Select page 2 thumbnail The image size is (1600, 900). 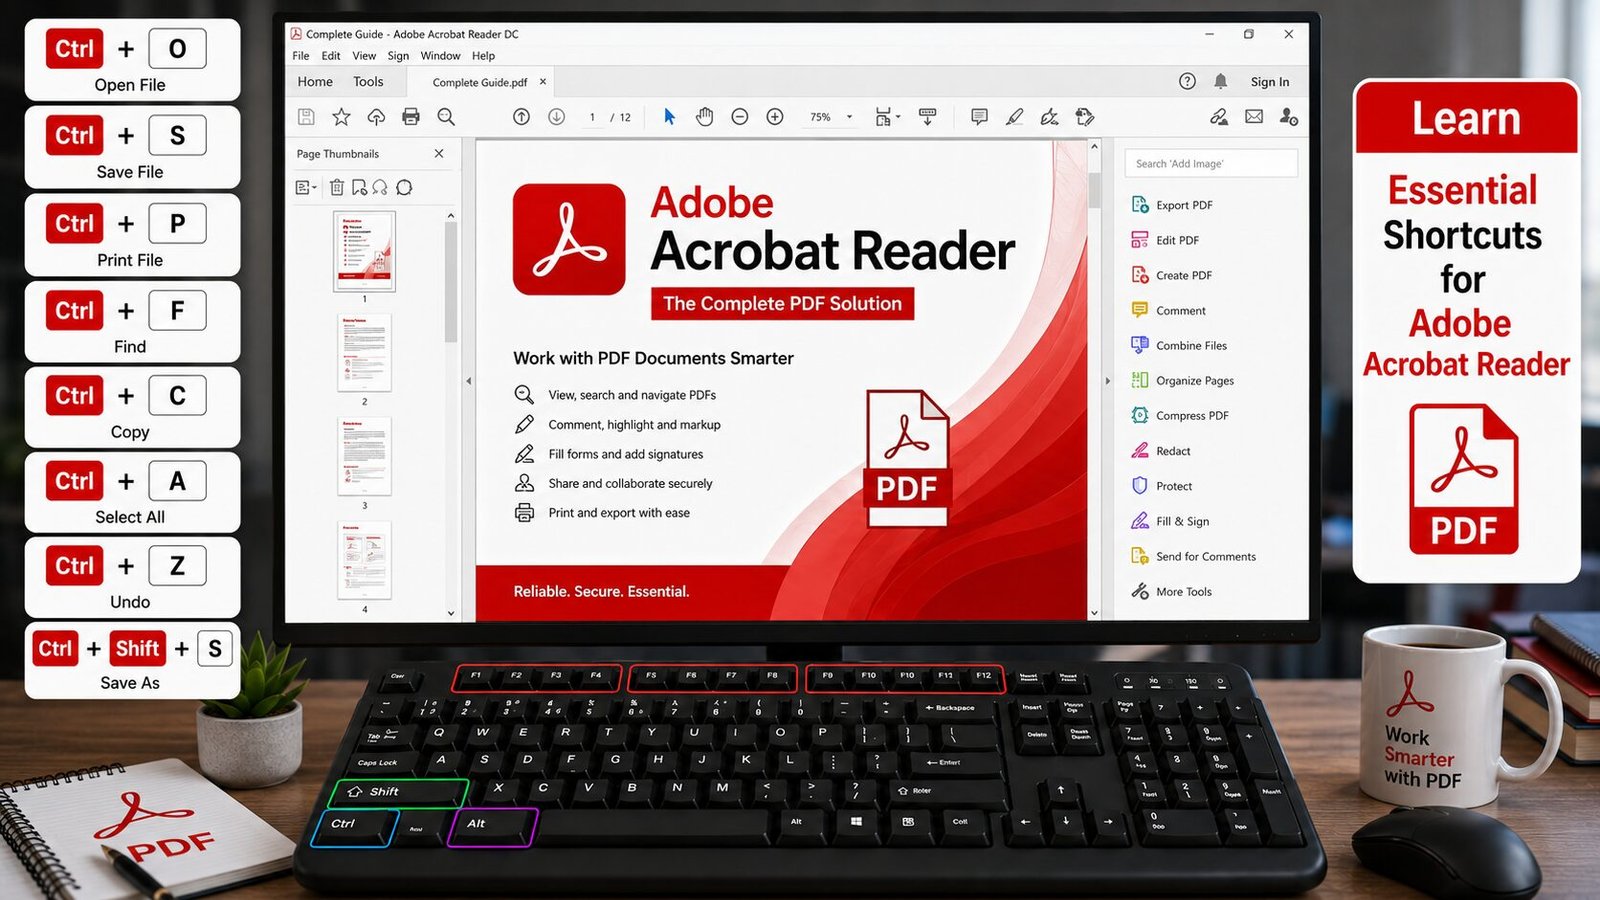[x=364, y=353]
